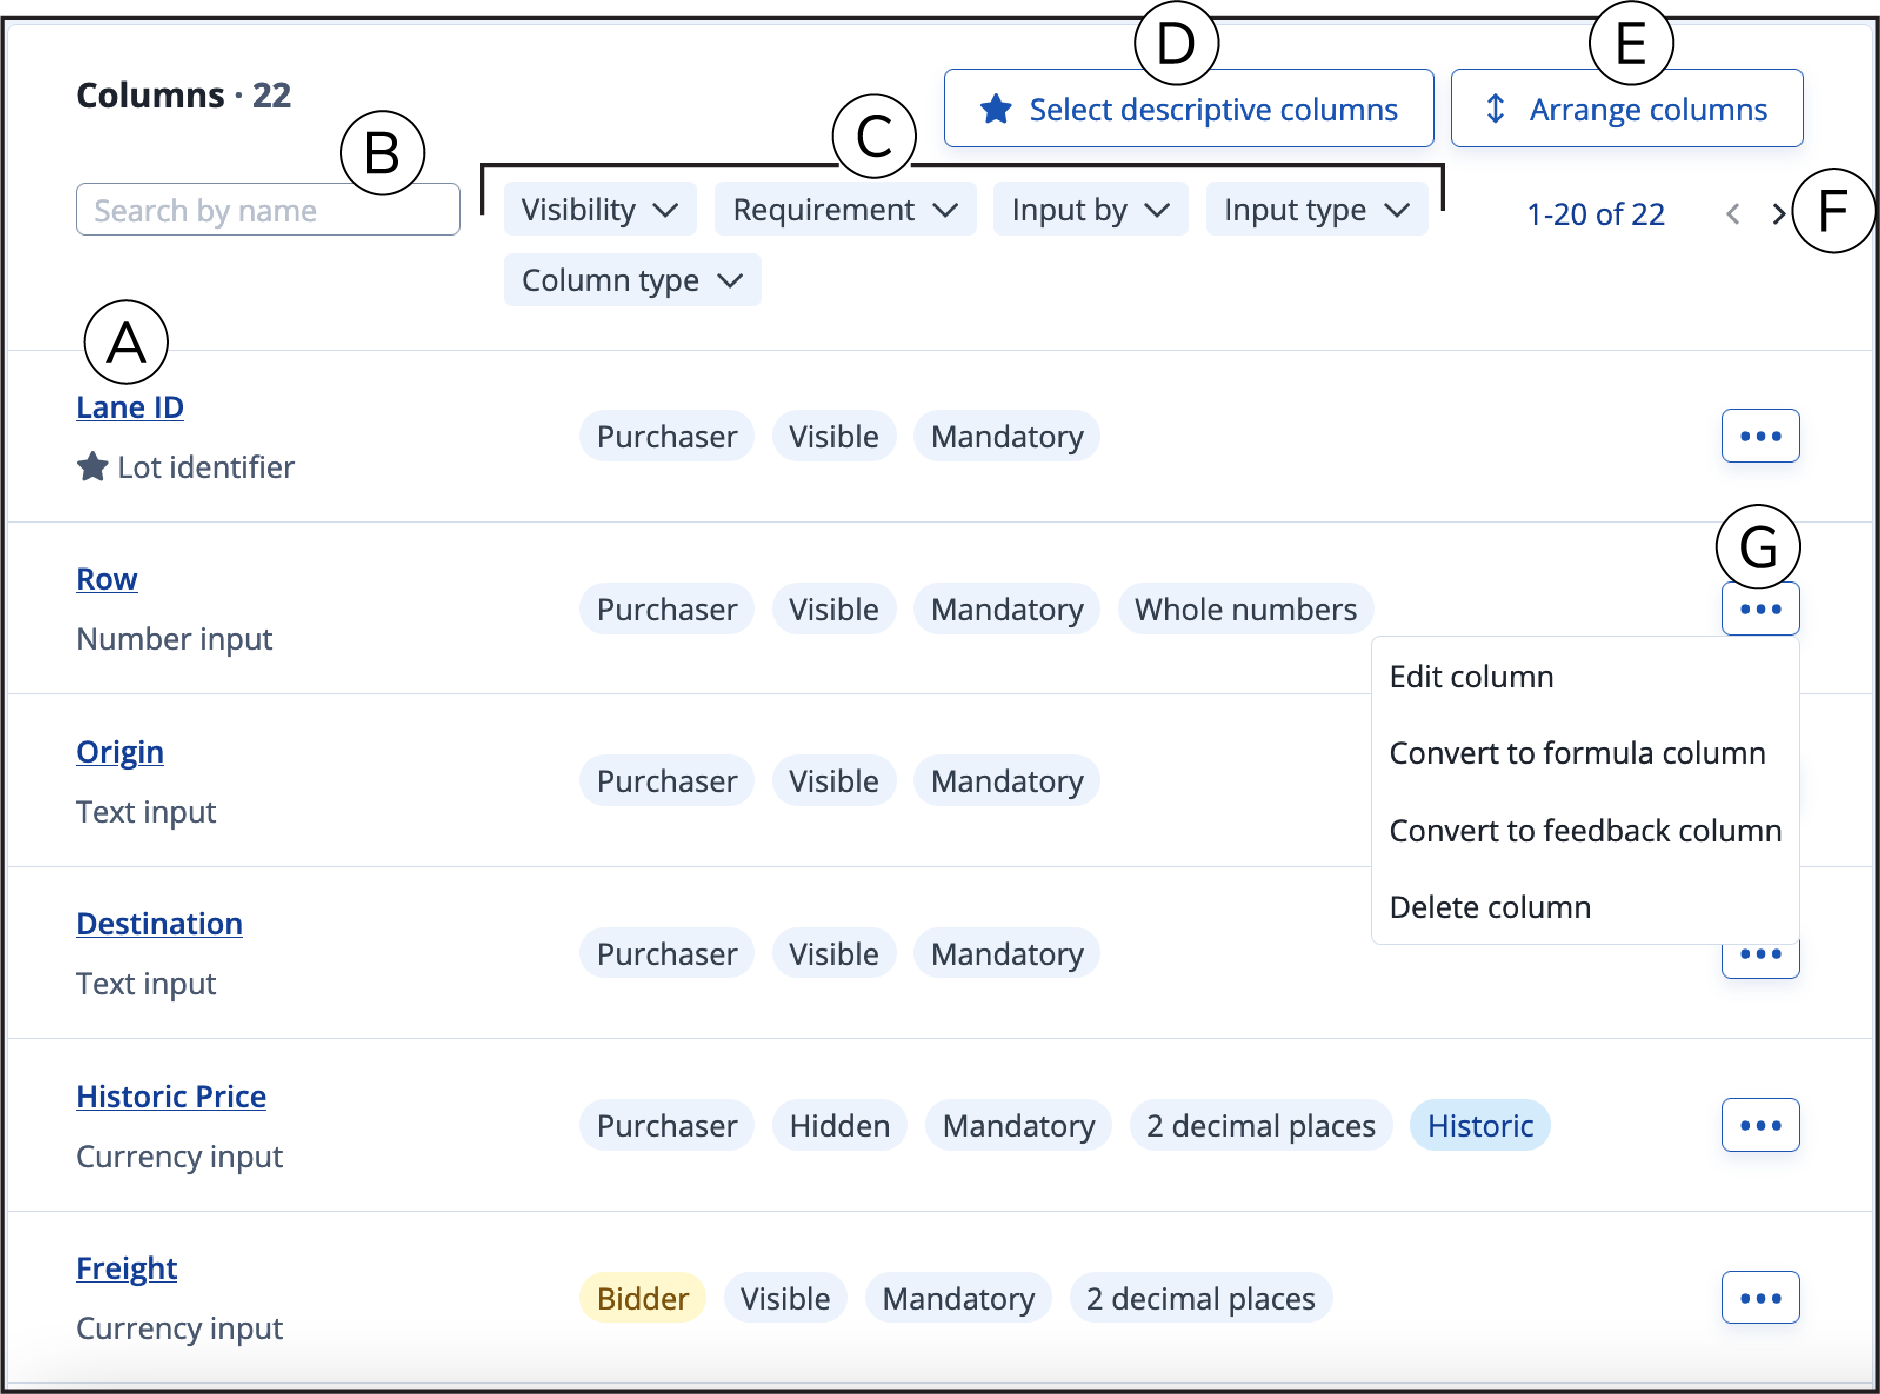1880x1394 pixels.
Task: Focus the Search by name field
Action: tap(268, 210)
